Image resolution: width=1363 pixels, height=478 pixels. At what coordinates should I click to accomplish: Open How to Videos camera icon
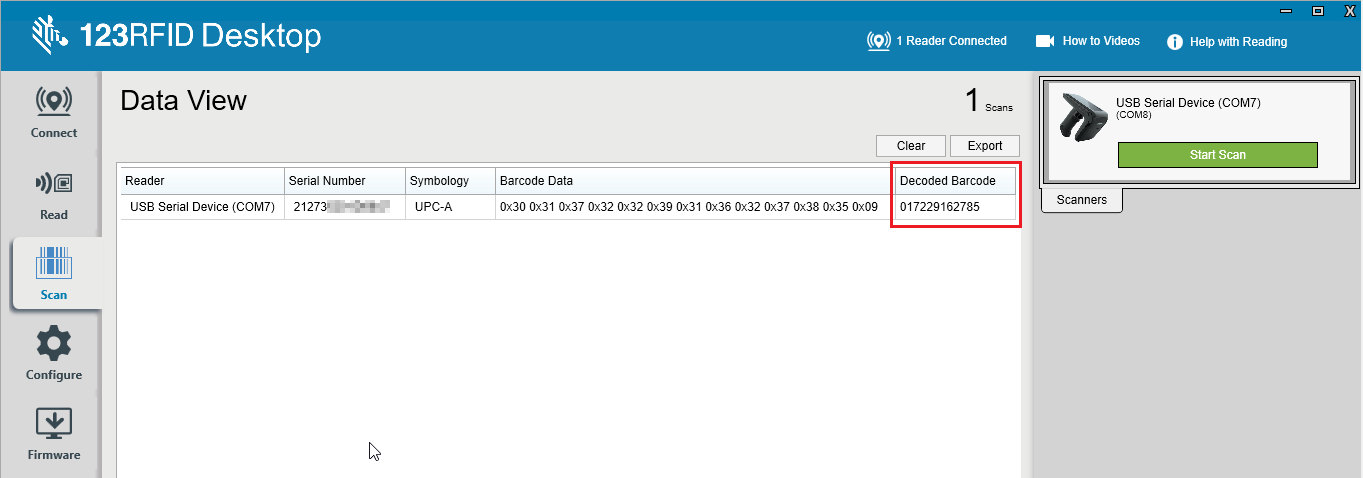click(x=1045, y=41)
